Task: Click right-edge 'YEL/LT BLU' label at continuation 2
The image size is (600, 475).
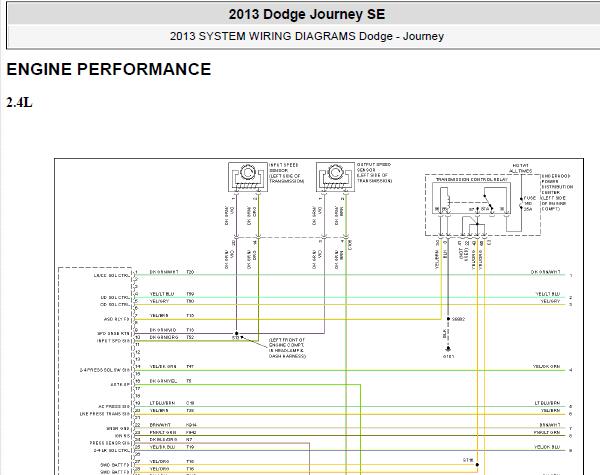Action: (548, 294)
